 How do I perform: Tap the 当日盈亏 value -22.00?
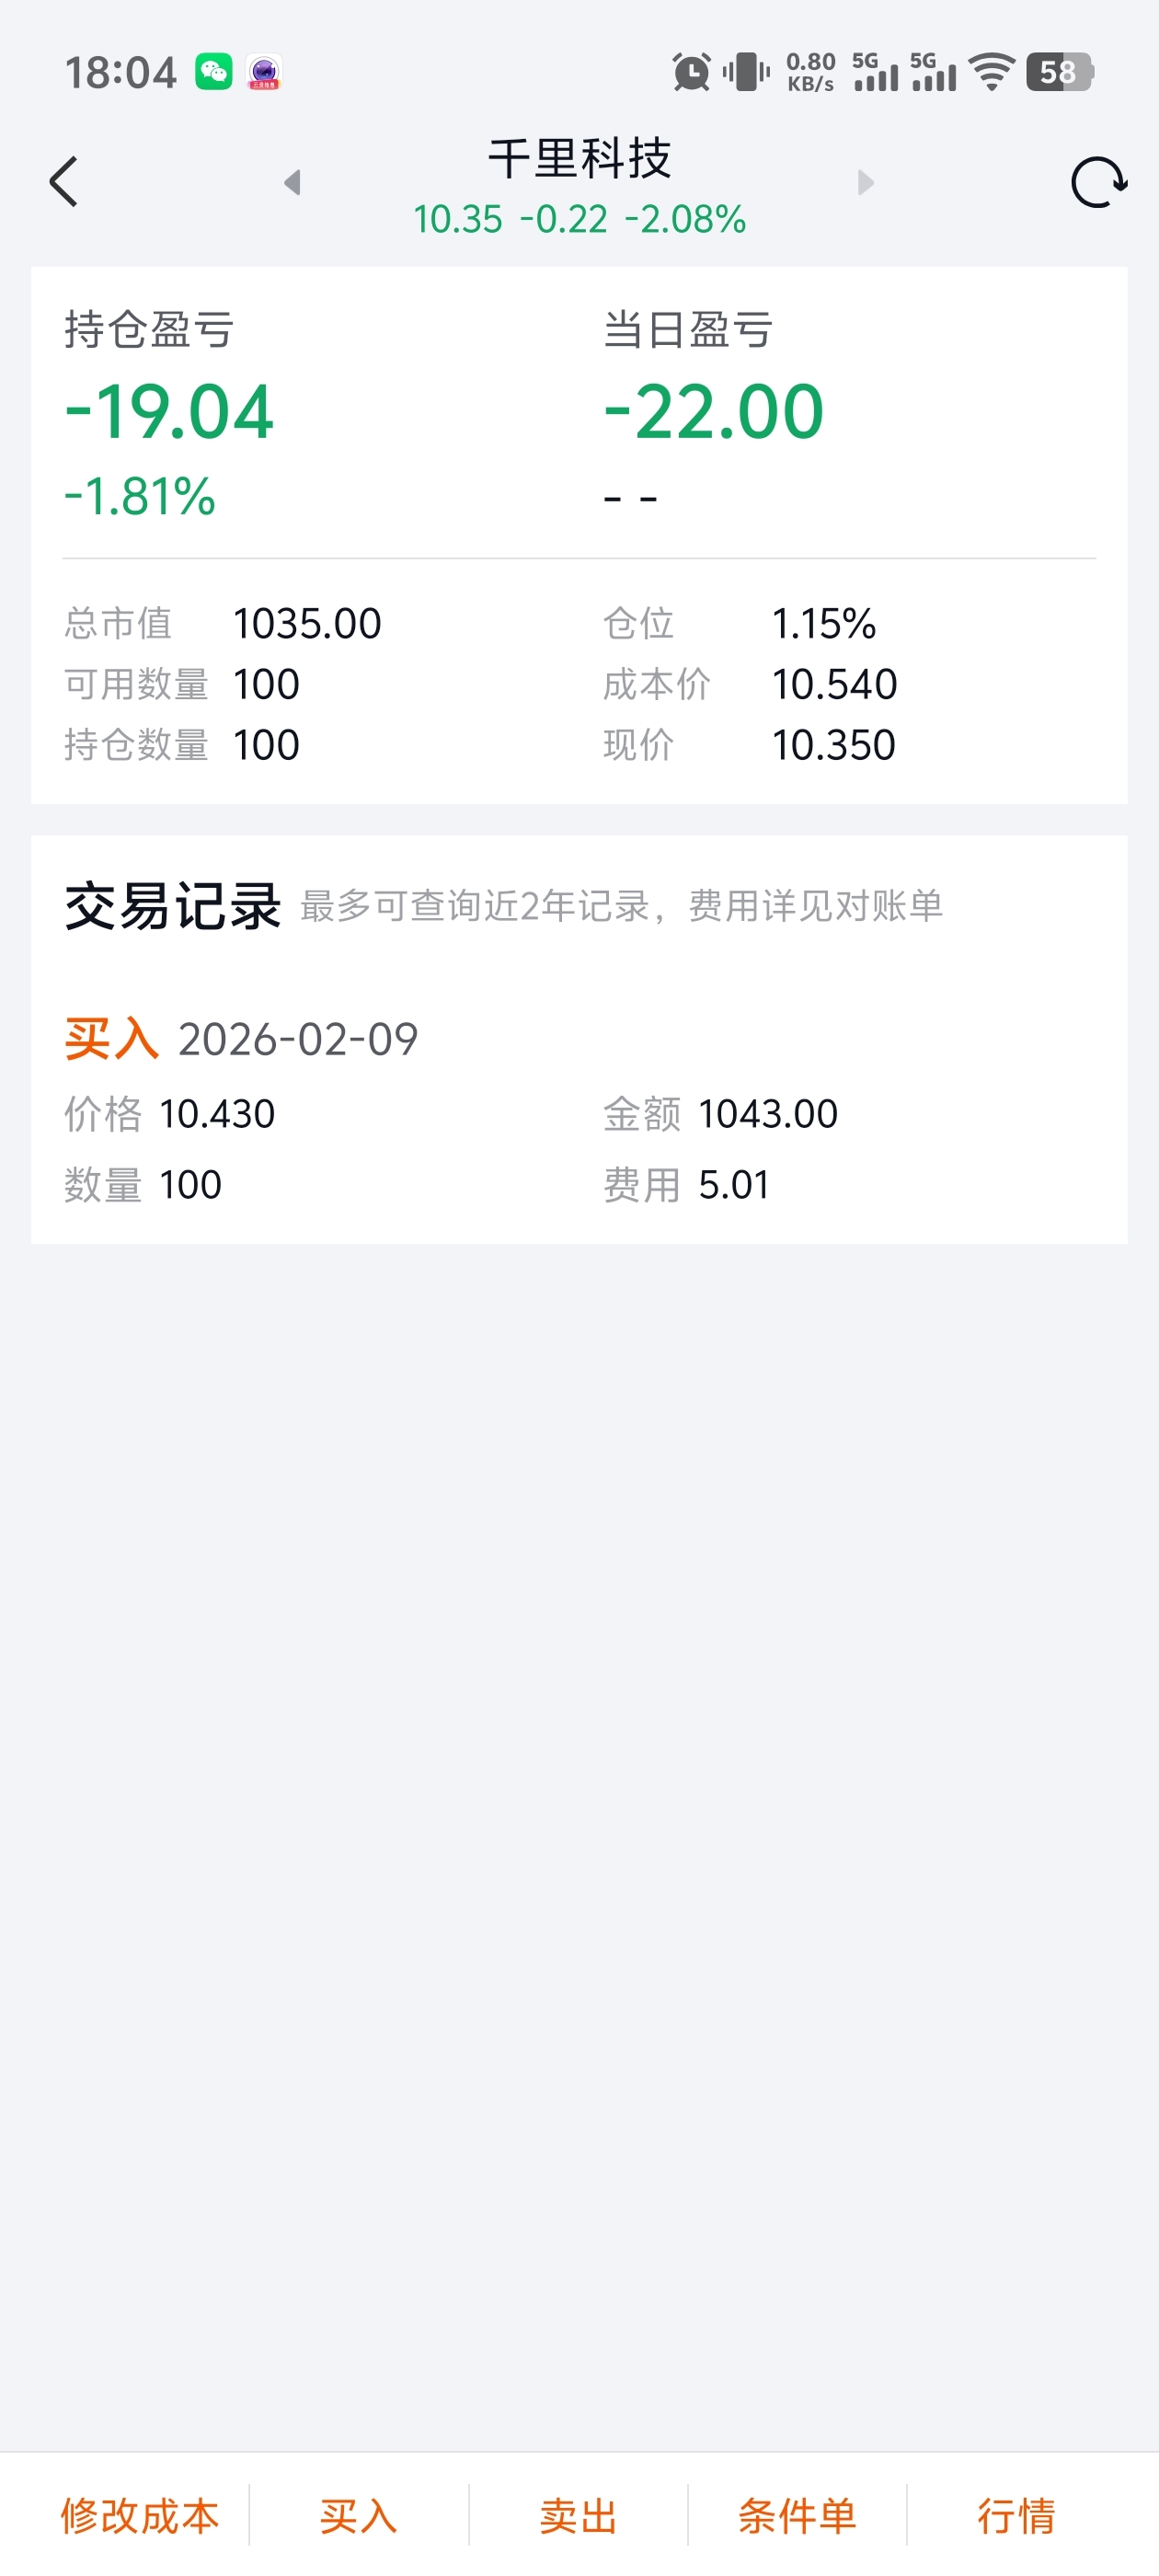714,412
